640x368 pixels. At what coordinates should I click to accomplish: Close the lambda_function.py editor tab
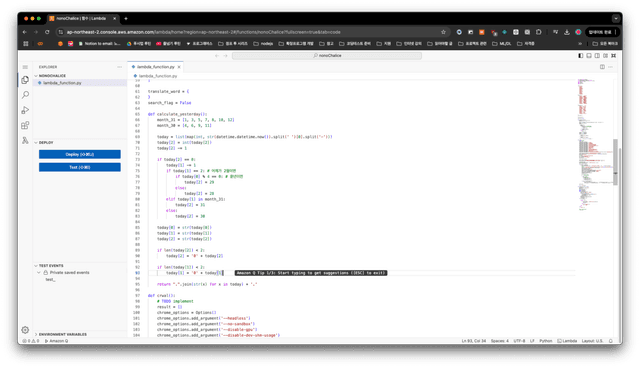(x=179, y=67)
